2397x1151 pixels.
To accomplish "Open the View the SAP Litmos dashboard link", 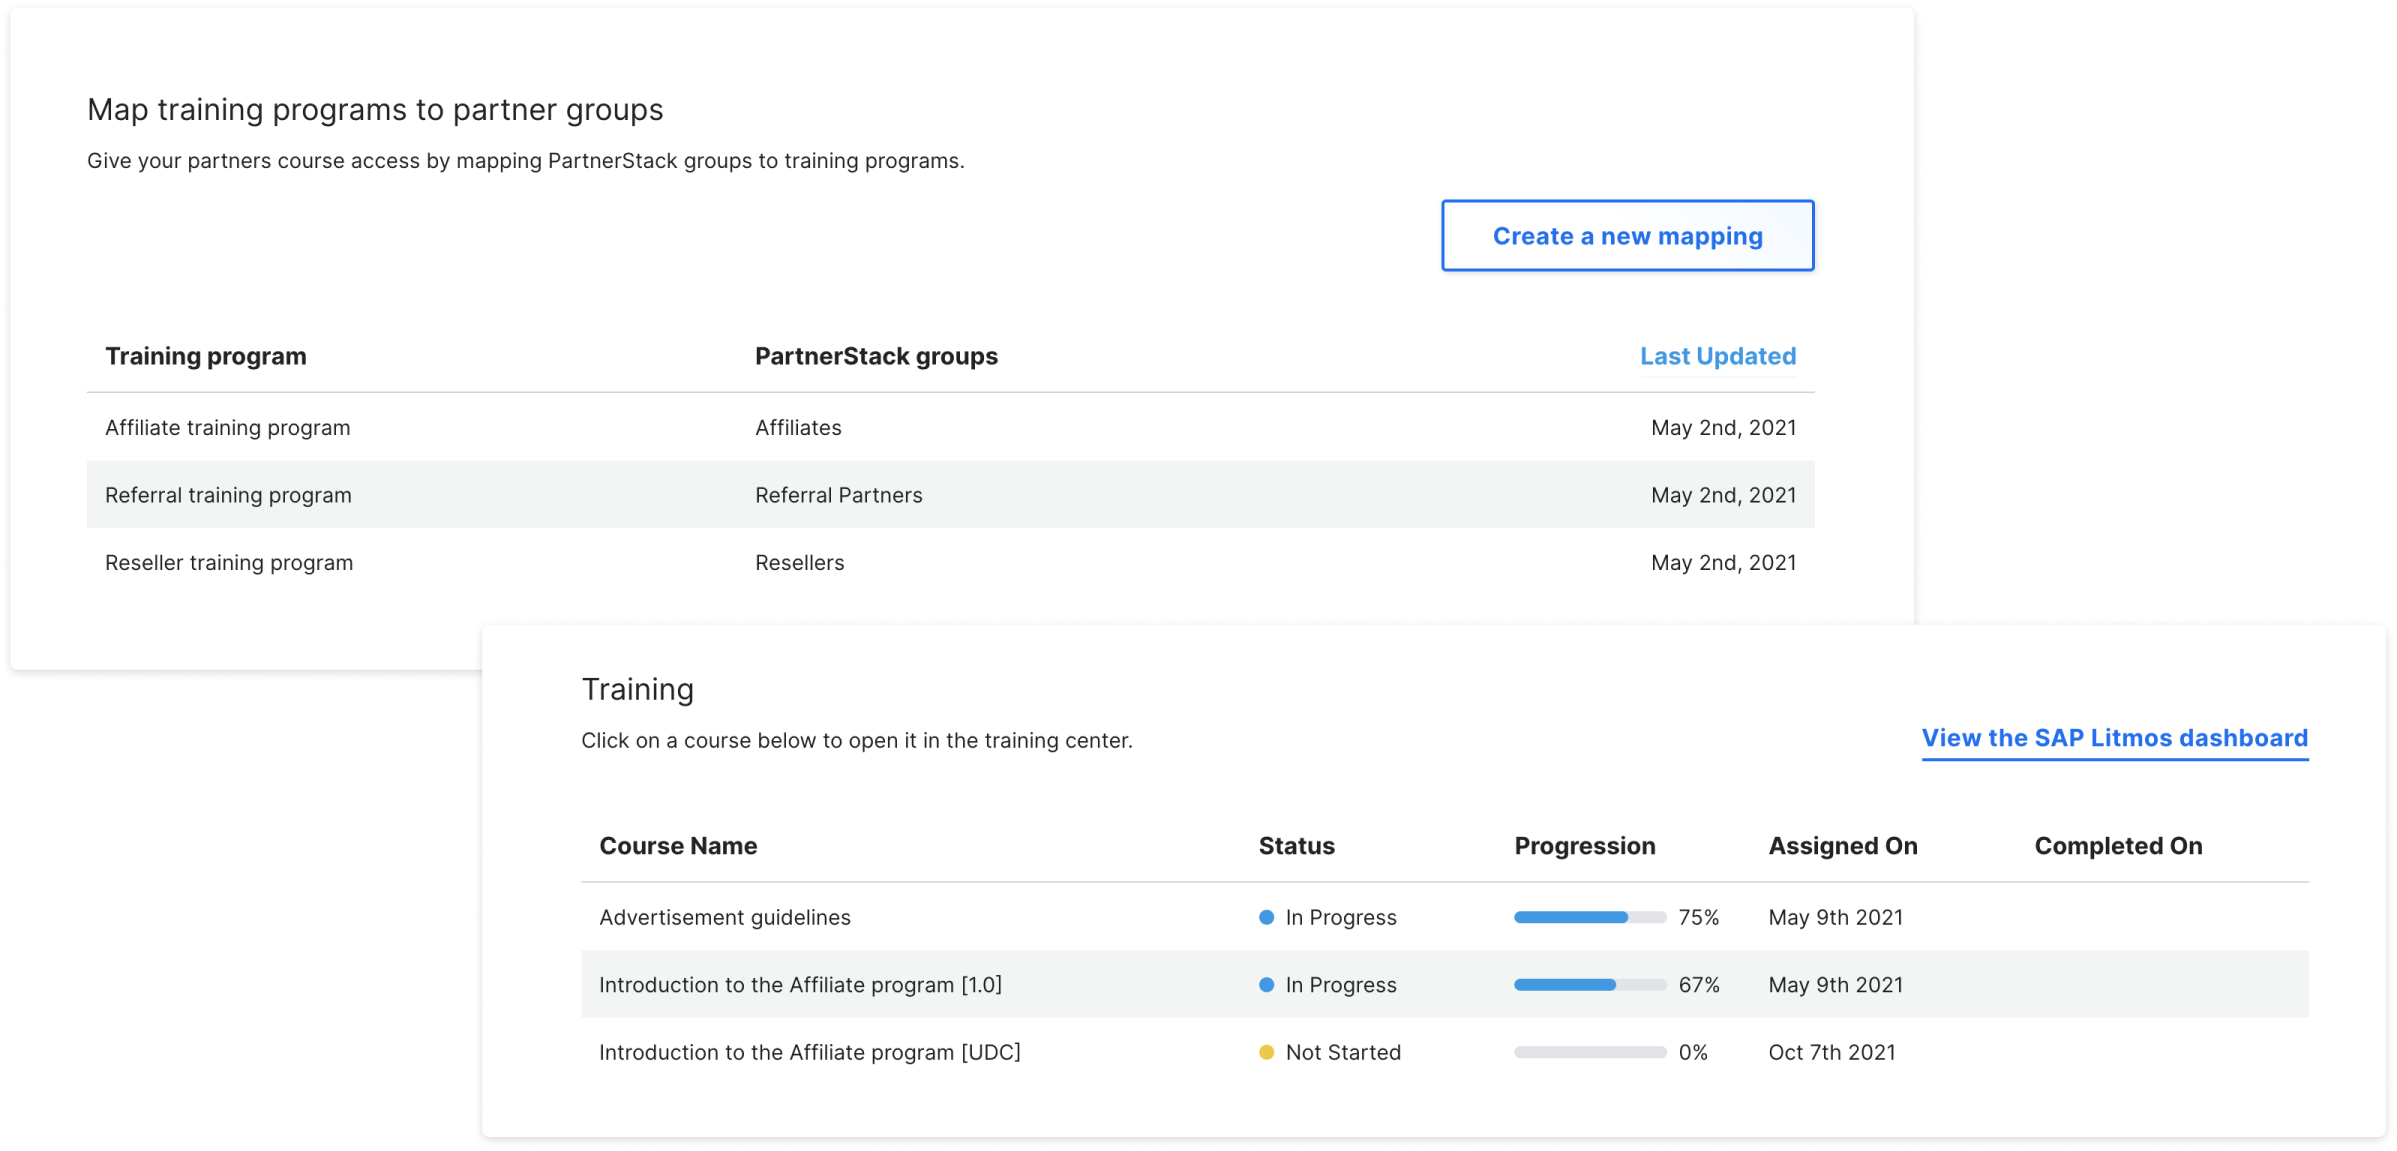I will click(x=2114, y=738).
